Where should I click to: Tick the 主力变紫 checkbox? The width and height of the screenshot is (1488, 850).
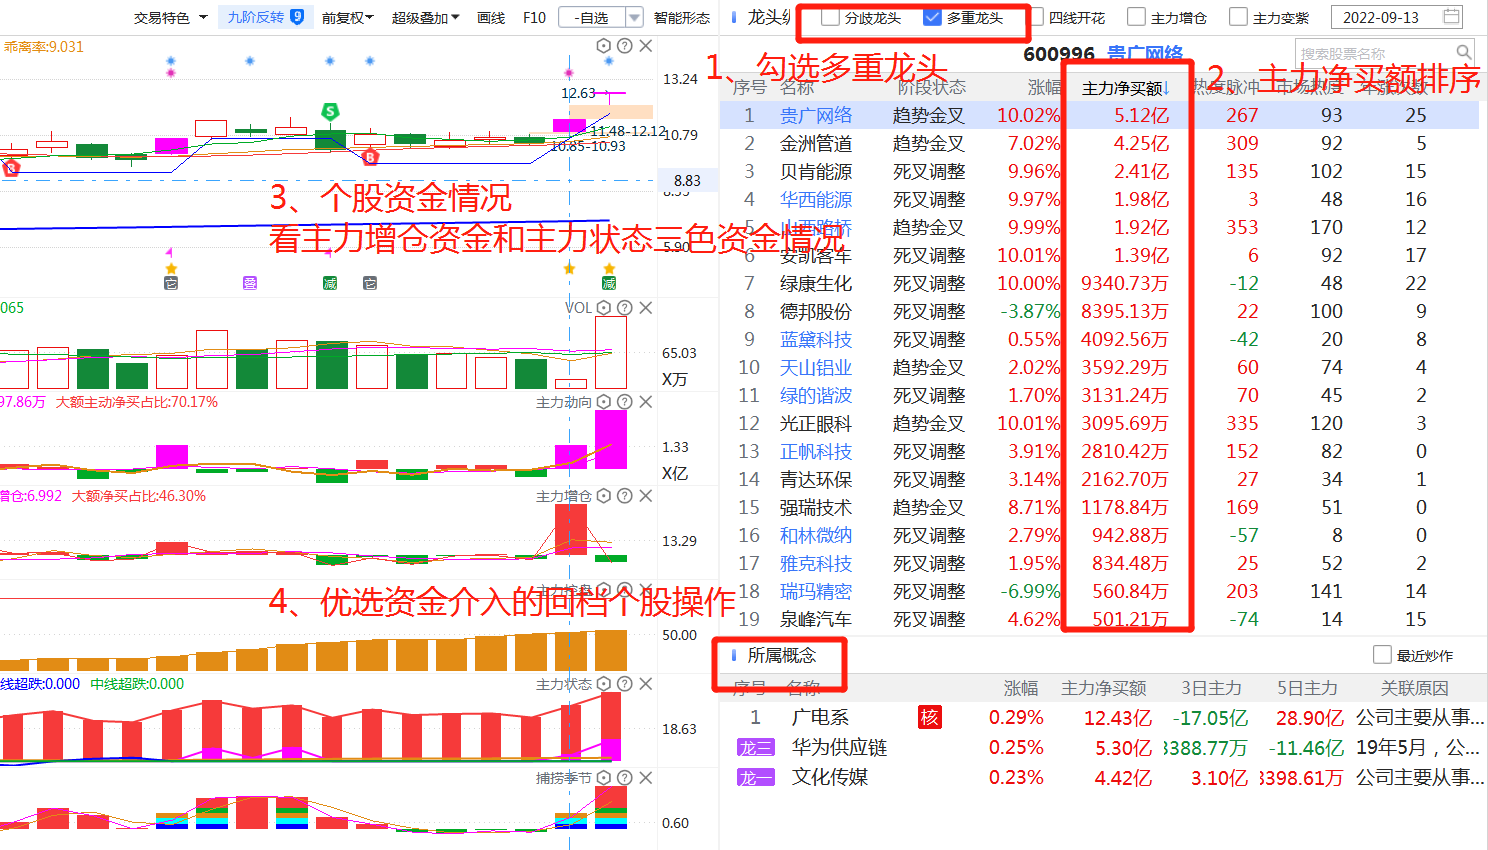click(1238, 17)
